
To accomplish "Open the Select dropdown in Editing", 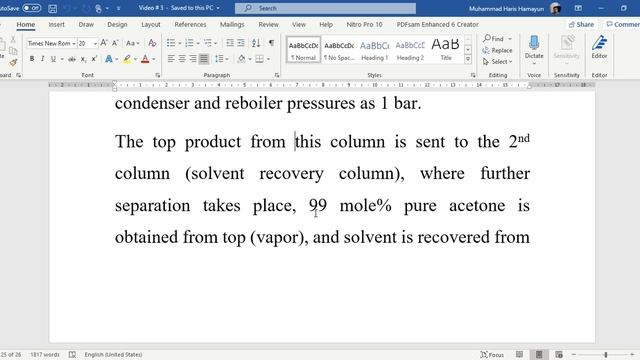I will [x=497, y=62].
